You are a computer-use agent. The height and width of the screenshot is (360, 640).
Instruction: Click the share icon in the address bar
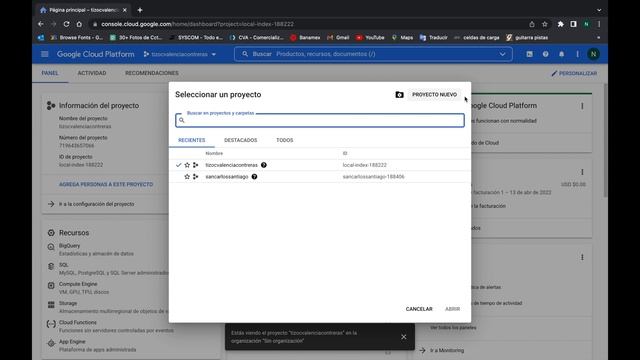(x=531, y=24)
